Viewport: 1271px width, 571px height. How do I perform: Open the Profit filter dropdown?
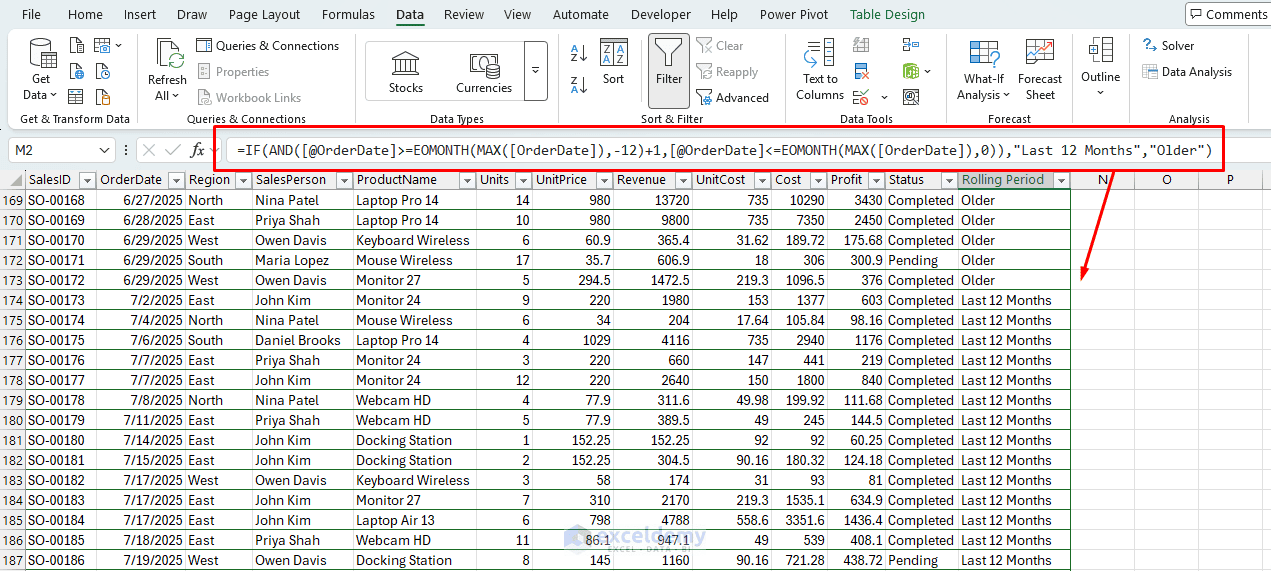pos(875,180)
